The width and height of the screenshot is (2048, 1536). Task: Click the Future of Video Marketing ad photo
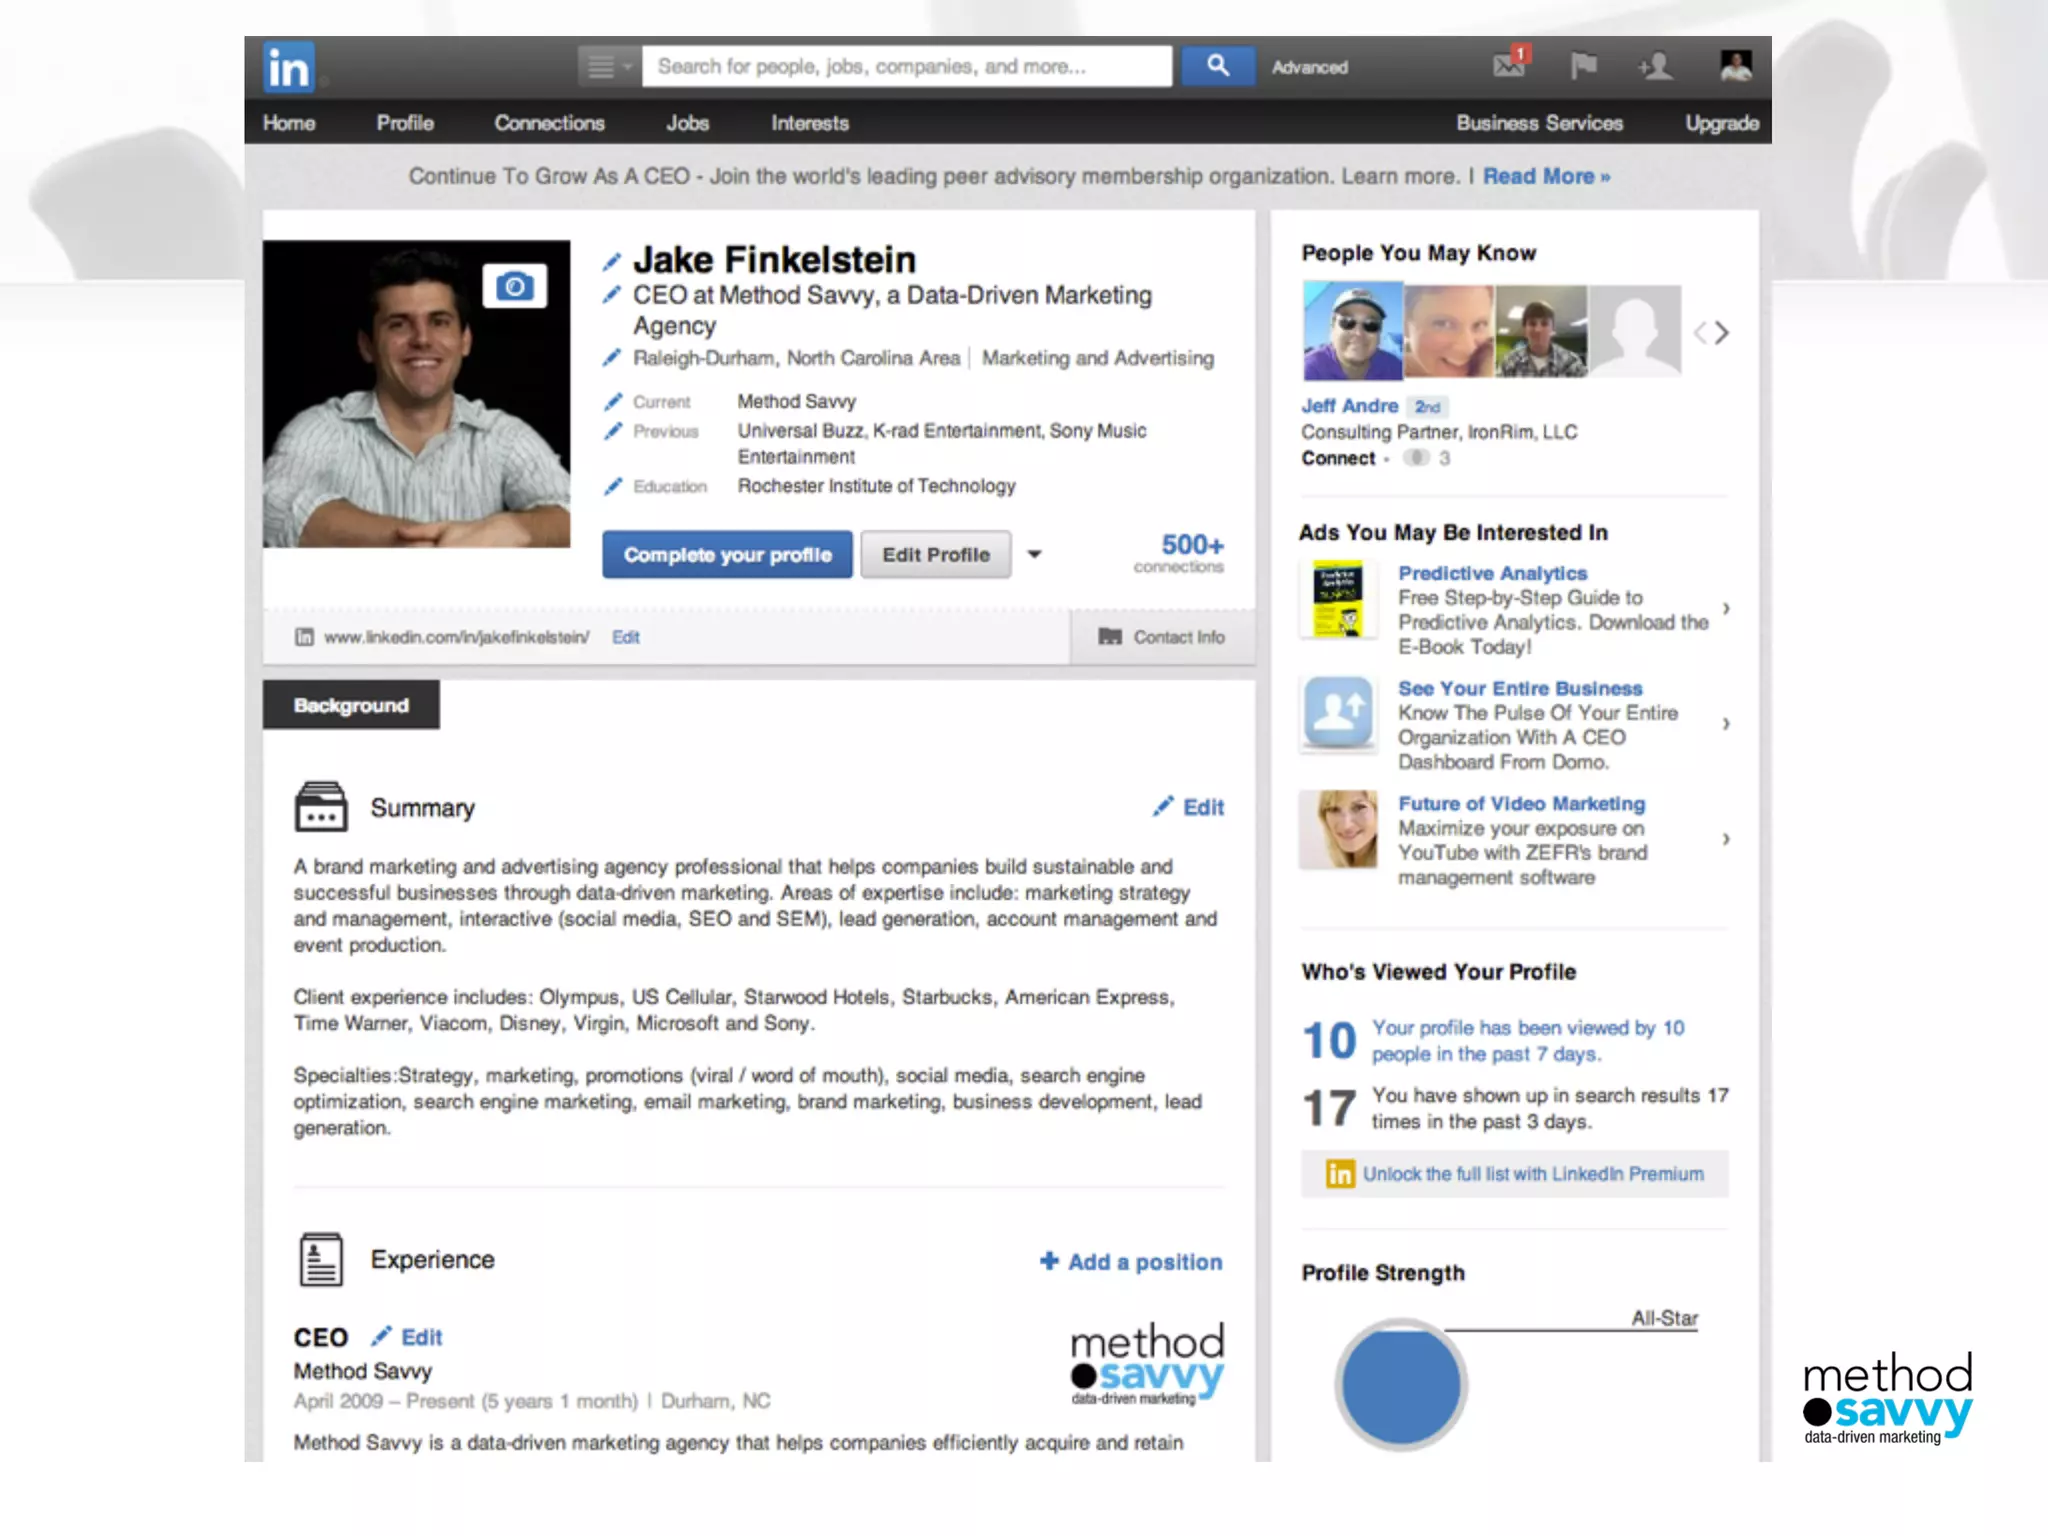1338,829
